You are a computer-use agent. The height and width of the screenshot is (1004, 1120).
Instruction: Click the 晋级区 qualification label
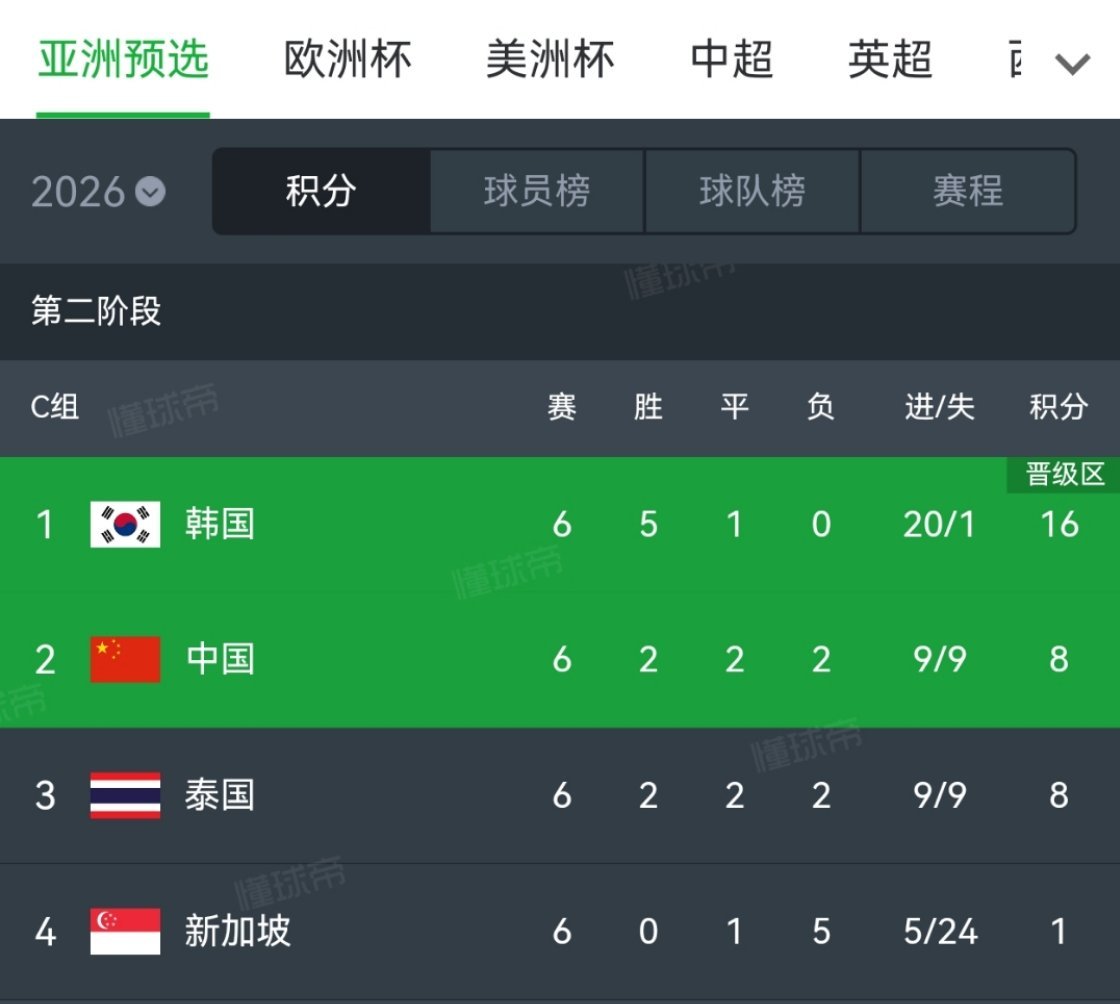(x=1060, y=476)
